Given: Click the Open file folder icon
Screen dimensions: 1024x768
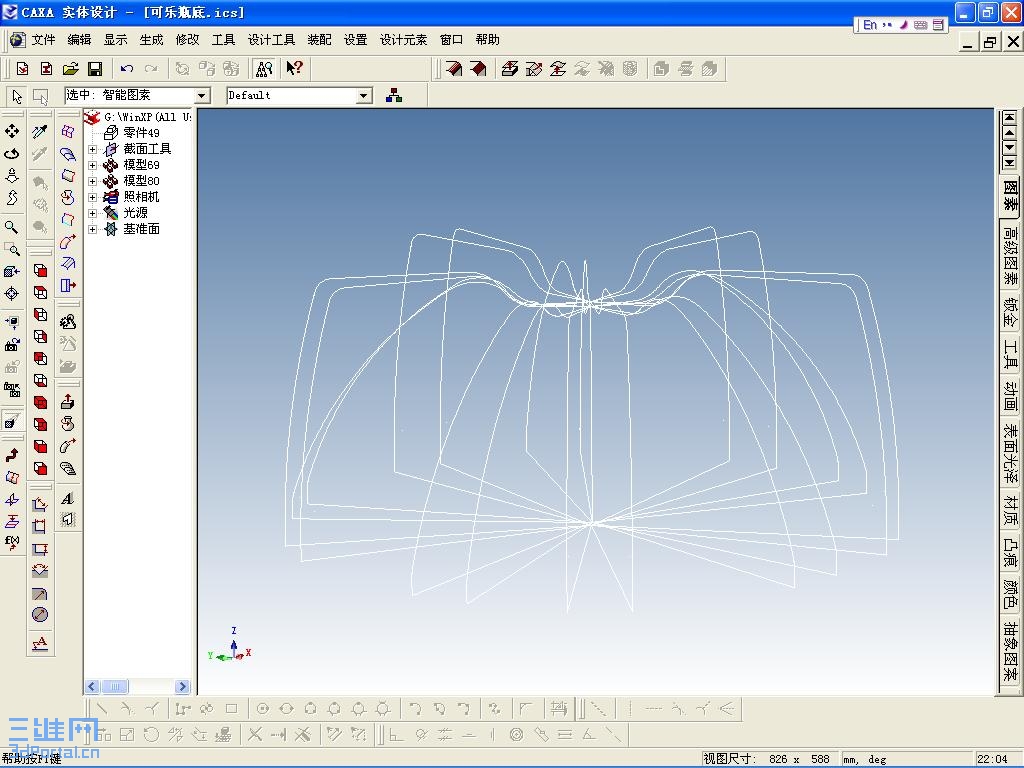Looking at the screenshot, I should [x=71, y=69].
